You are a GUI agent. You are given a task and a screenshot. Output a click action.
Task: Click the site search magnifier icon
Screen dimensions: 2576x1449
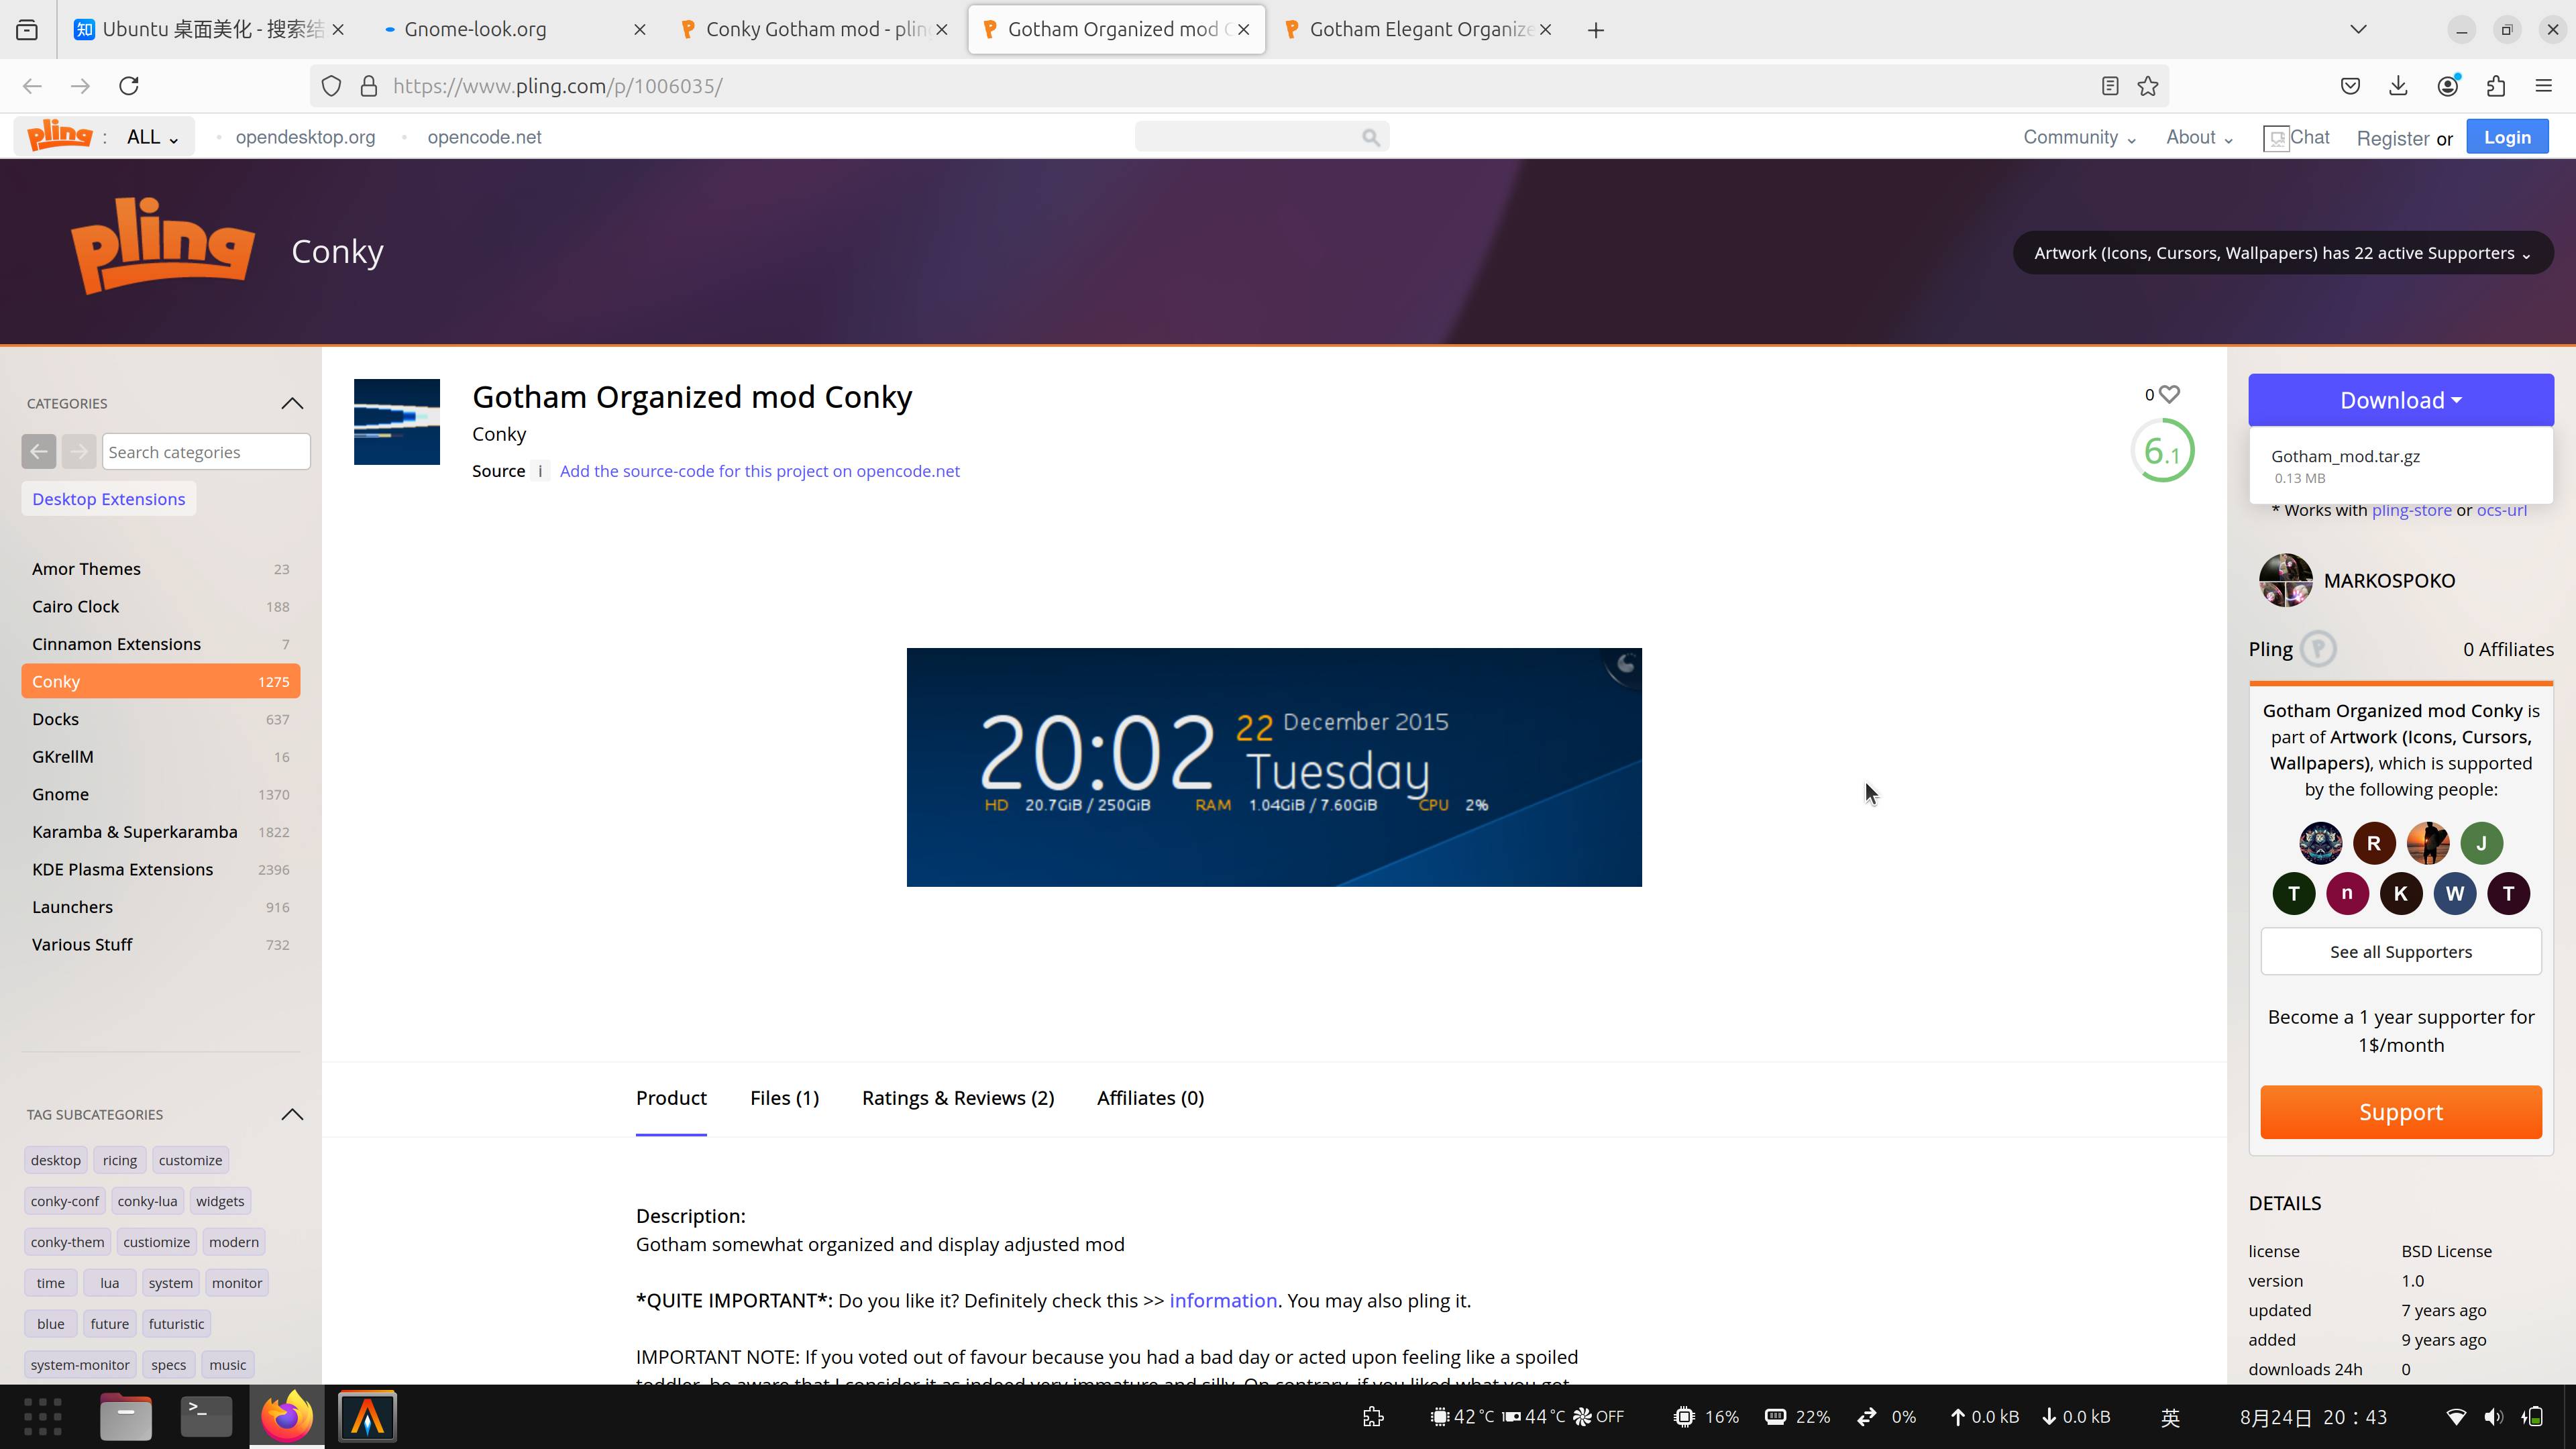1371,137
